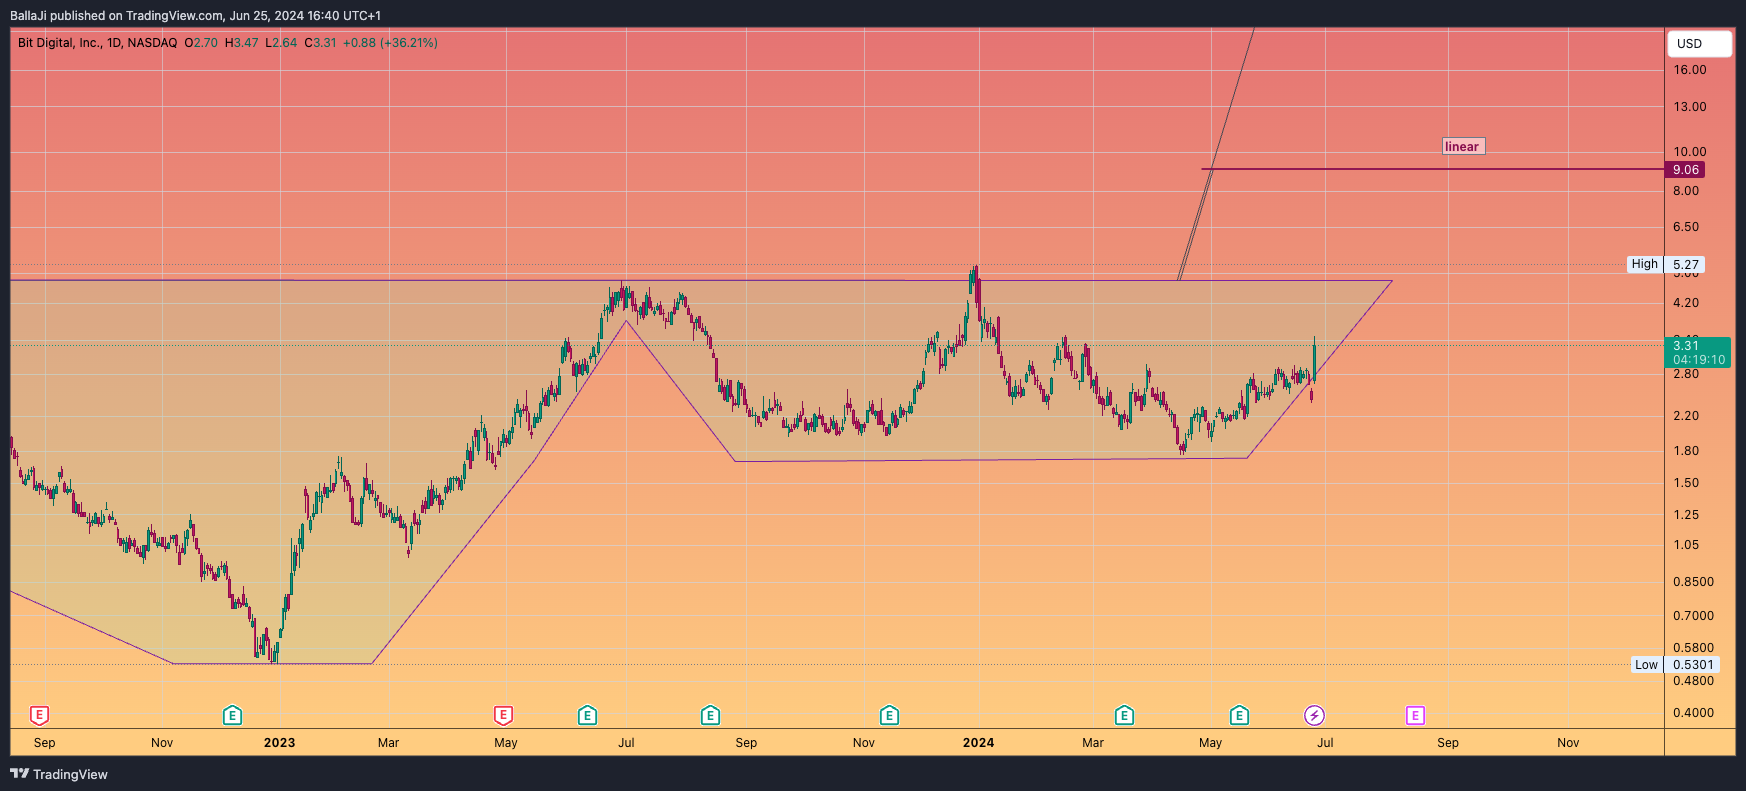1746x791 pixels.
Task: Click the Bit Digital, Inc. symbol title
Action: click(x=97, y=43)
